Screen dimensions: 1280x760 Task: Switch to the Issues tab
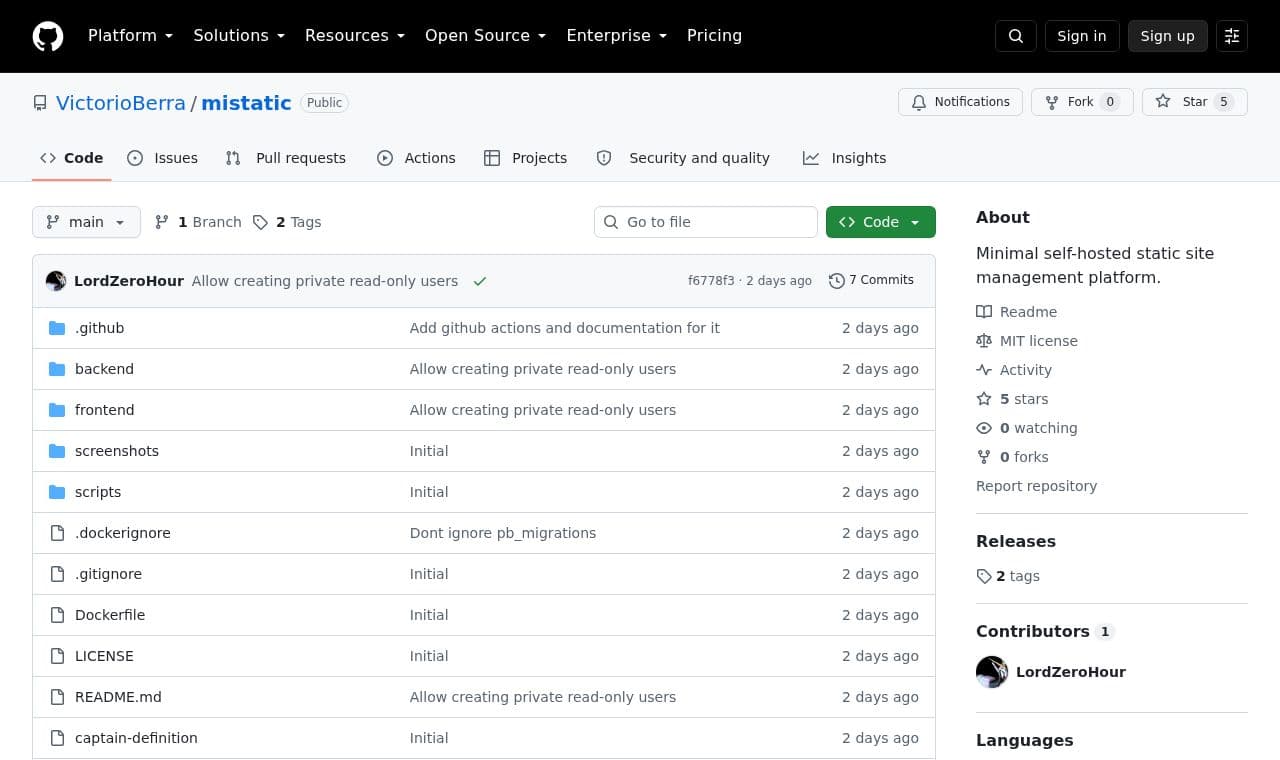click(163, 158)
